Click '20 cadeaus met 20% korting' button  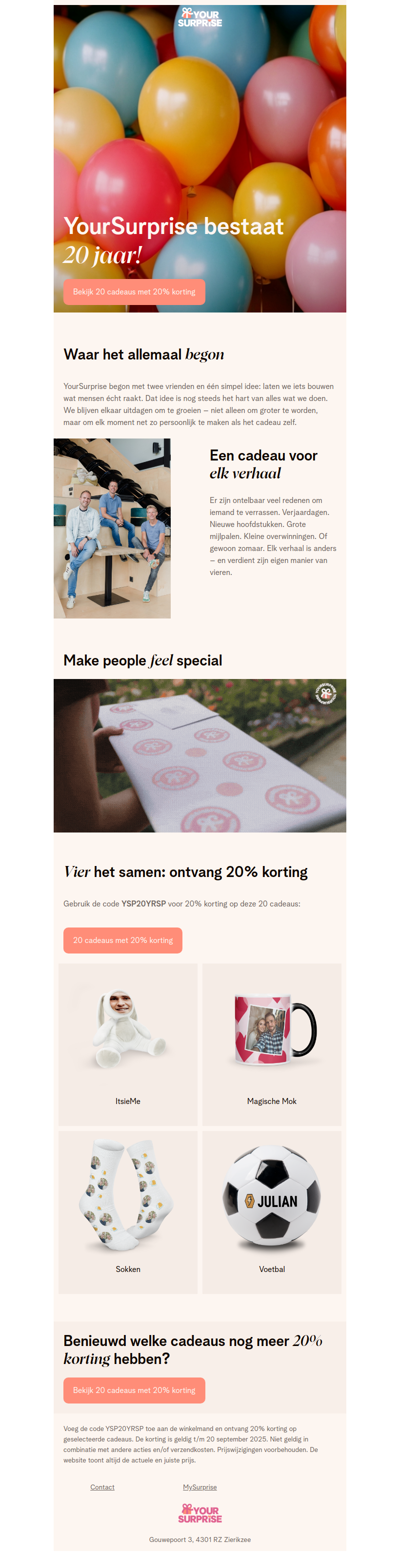[123, 940]
